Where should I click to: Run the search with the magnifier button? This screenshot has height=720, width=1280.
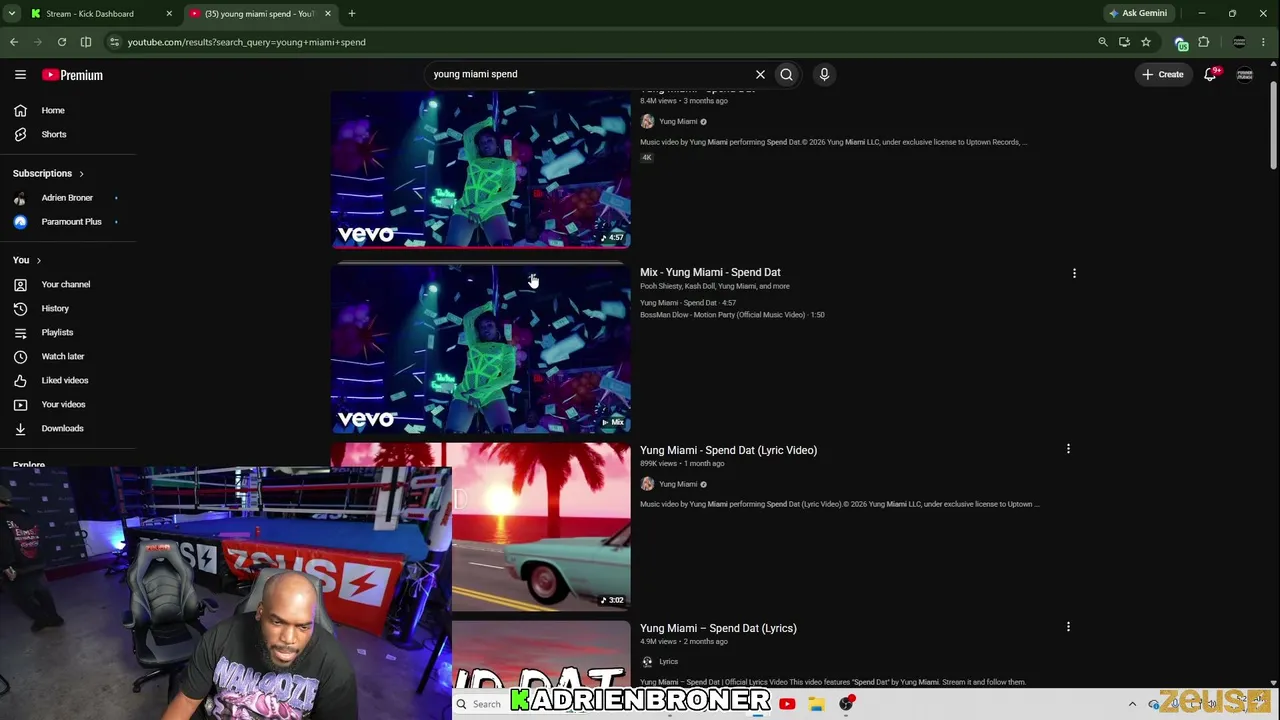click(787, 74)
